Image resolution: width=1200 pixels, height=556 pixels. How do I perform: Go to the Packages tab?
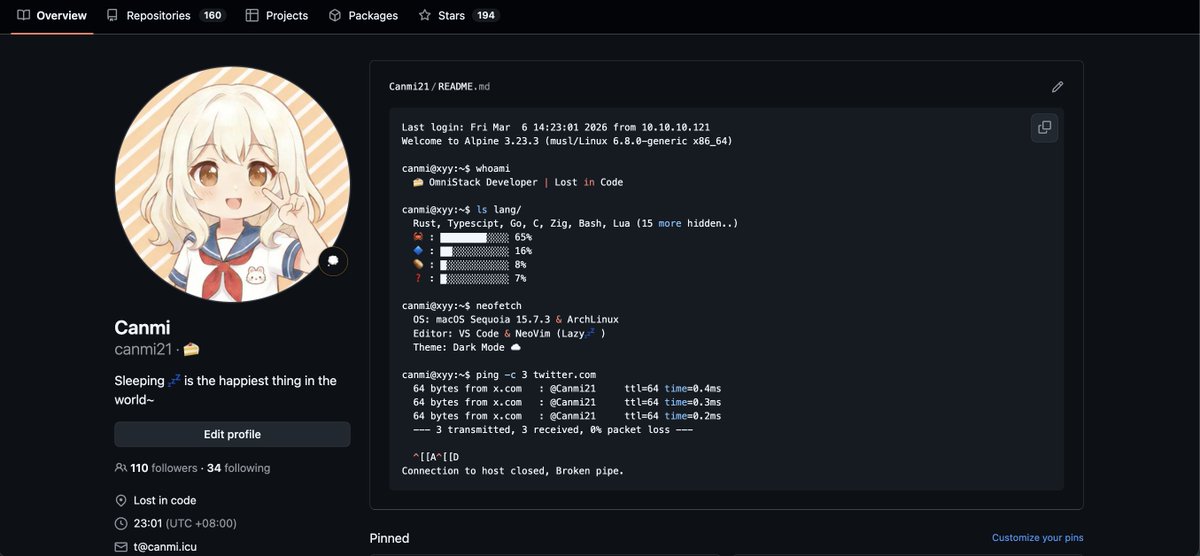tap(363, 16)
